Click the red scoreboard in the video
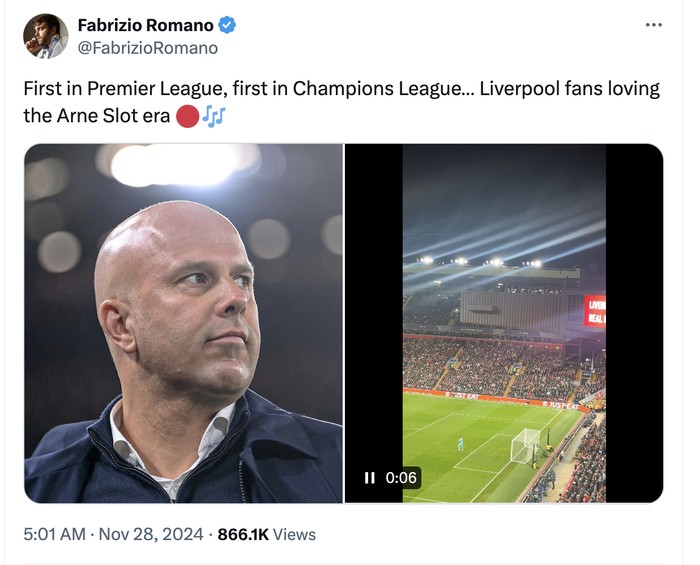This screenshot has width=700, height=565. 595,310
